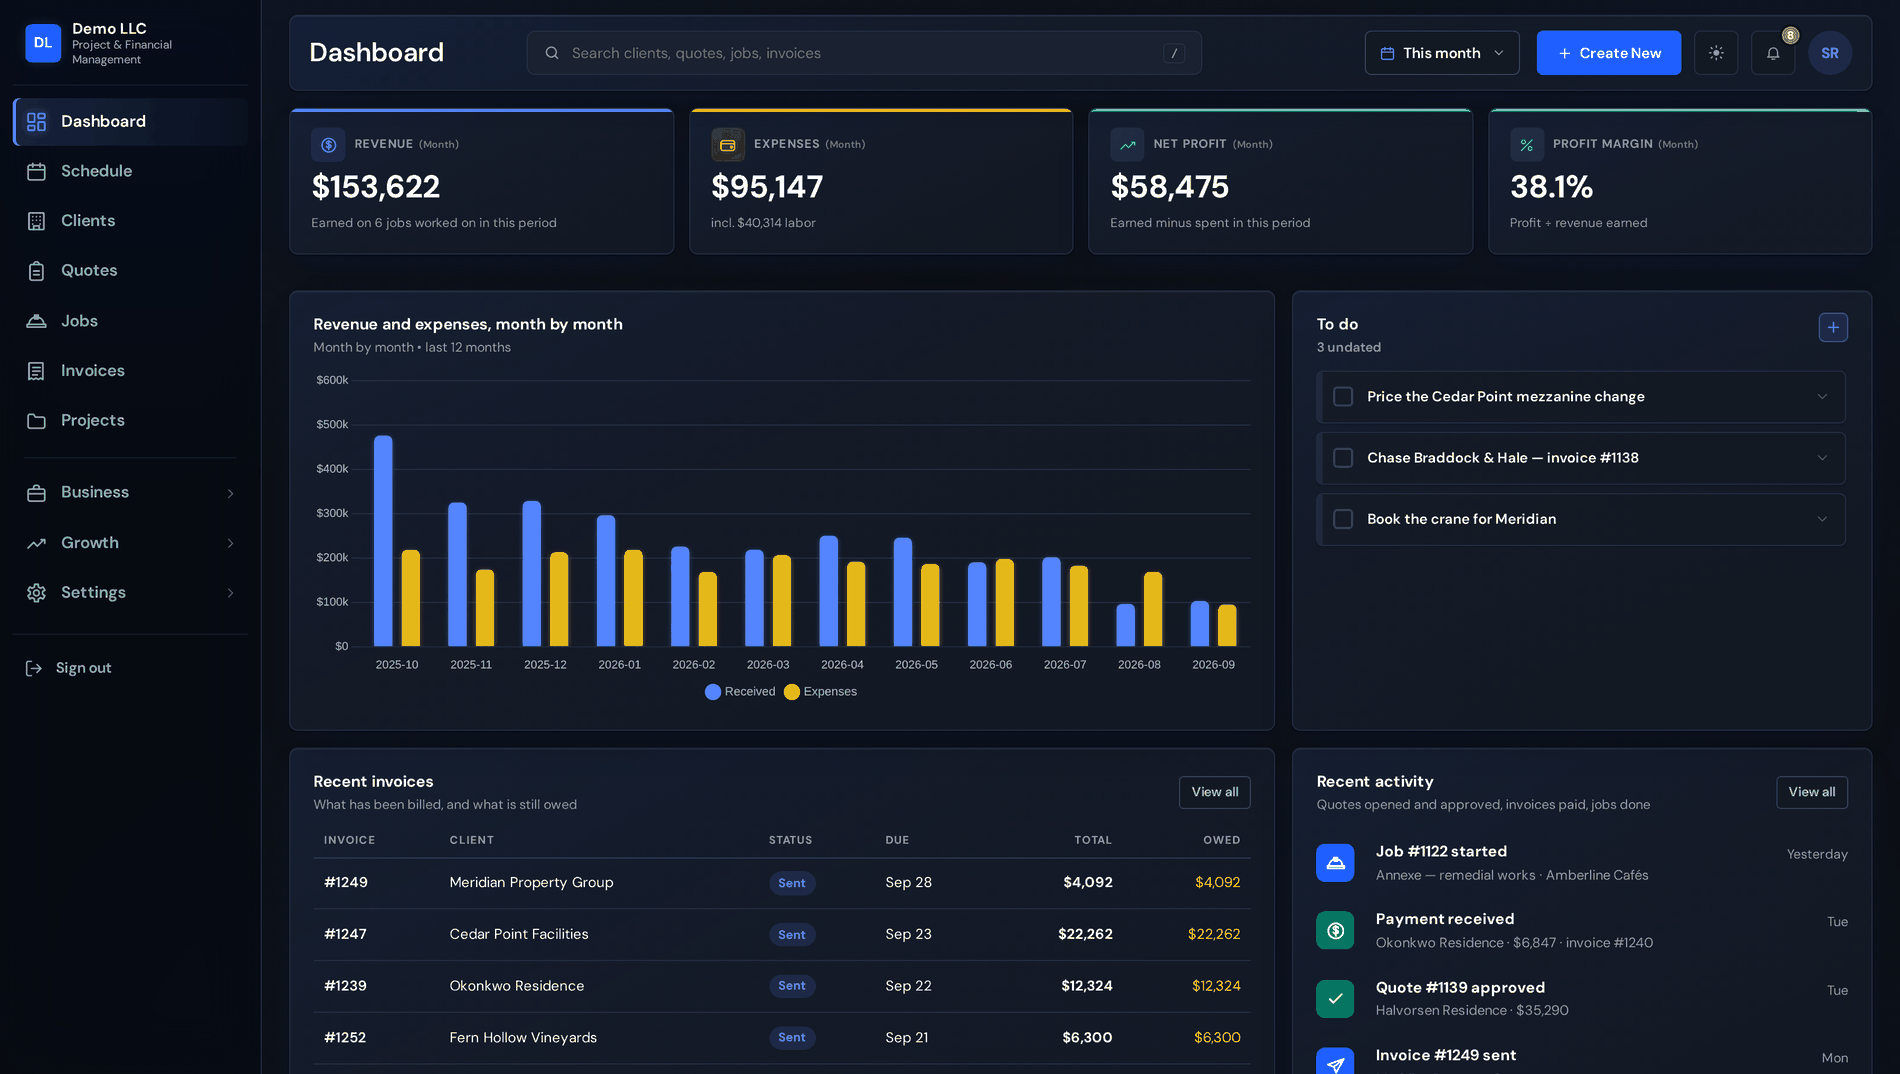Open the Projects page
This screenshot has height=1074, width=1900.
pos(130,421)
